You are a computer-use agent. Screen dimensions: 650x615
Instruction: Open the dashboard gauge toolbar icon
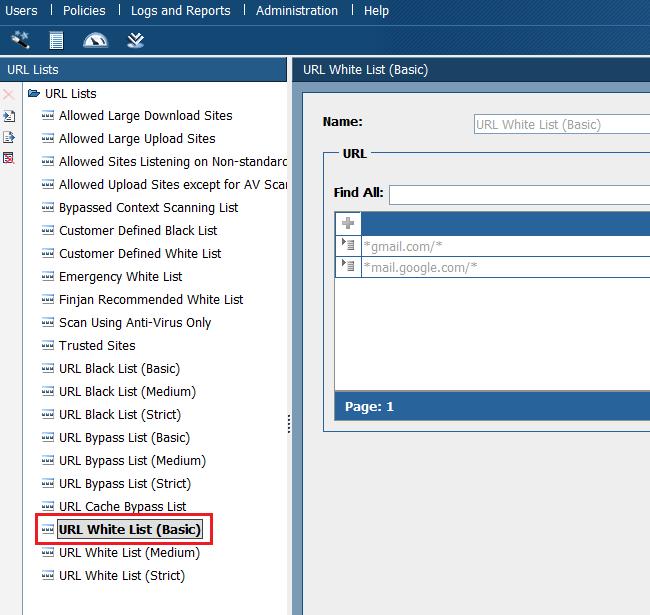[x=95, y=40]
